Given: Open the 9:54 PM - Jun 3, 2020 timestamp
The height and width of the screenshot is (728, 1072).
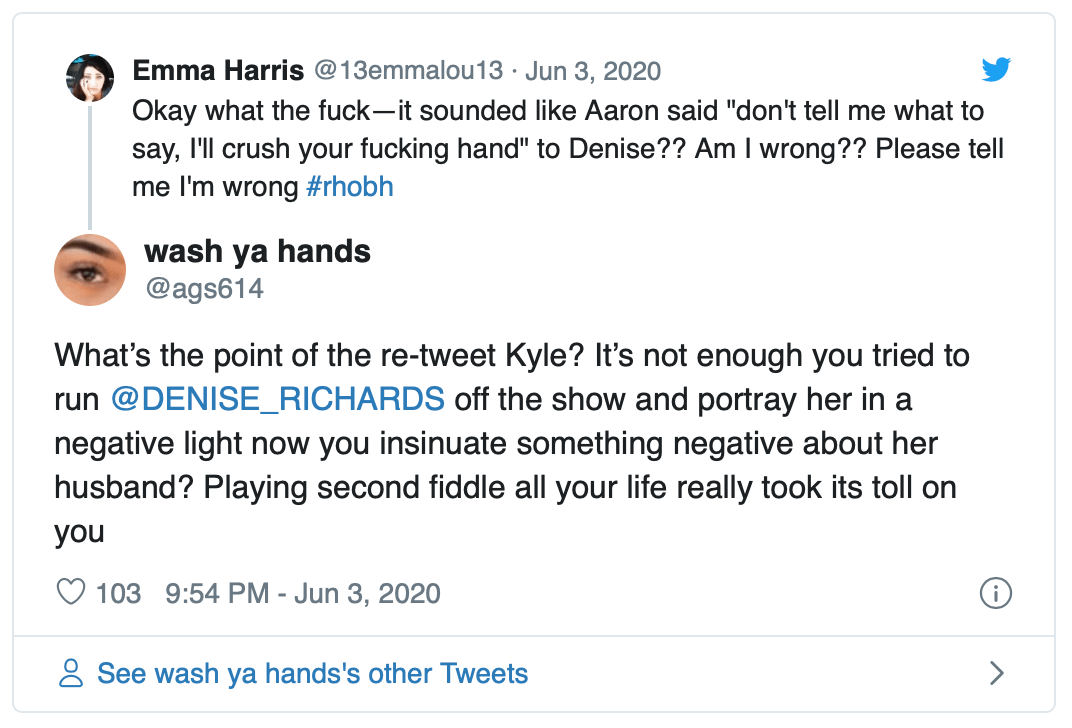Looking at the screenshot, I should pos(303,593).
